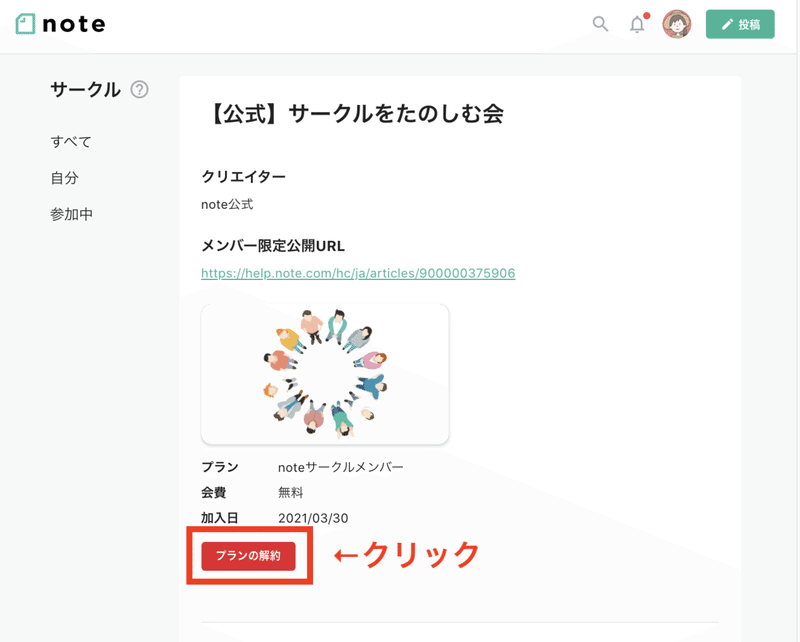
Task: Click the red notification dot on the bell
Action: point(645,15)
